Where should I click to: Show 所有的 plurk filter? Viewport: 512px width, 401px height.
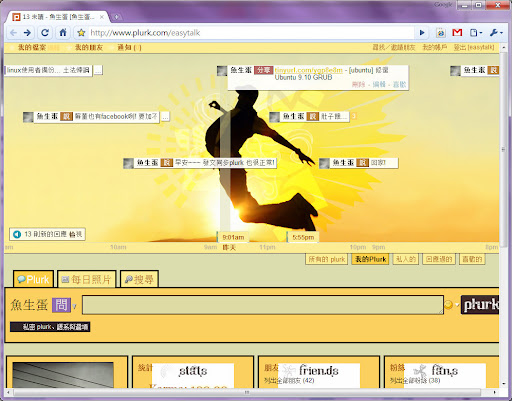[x=327, y=259]
